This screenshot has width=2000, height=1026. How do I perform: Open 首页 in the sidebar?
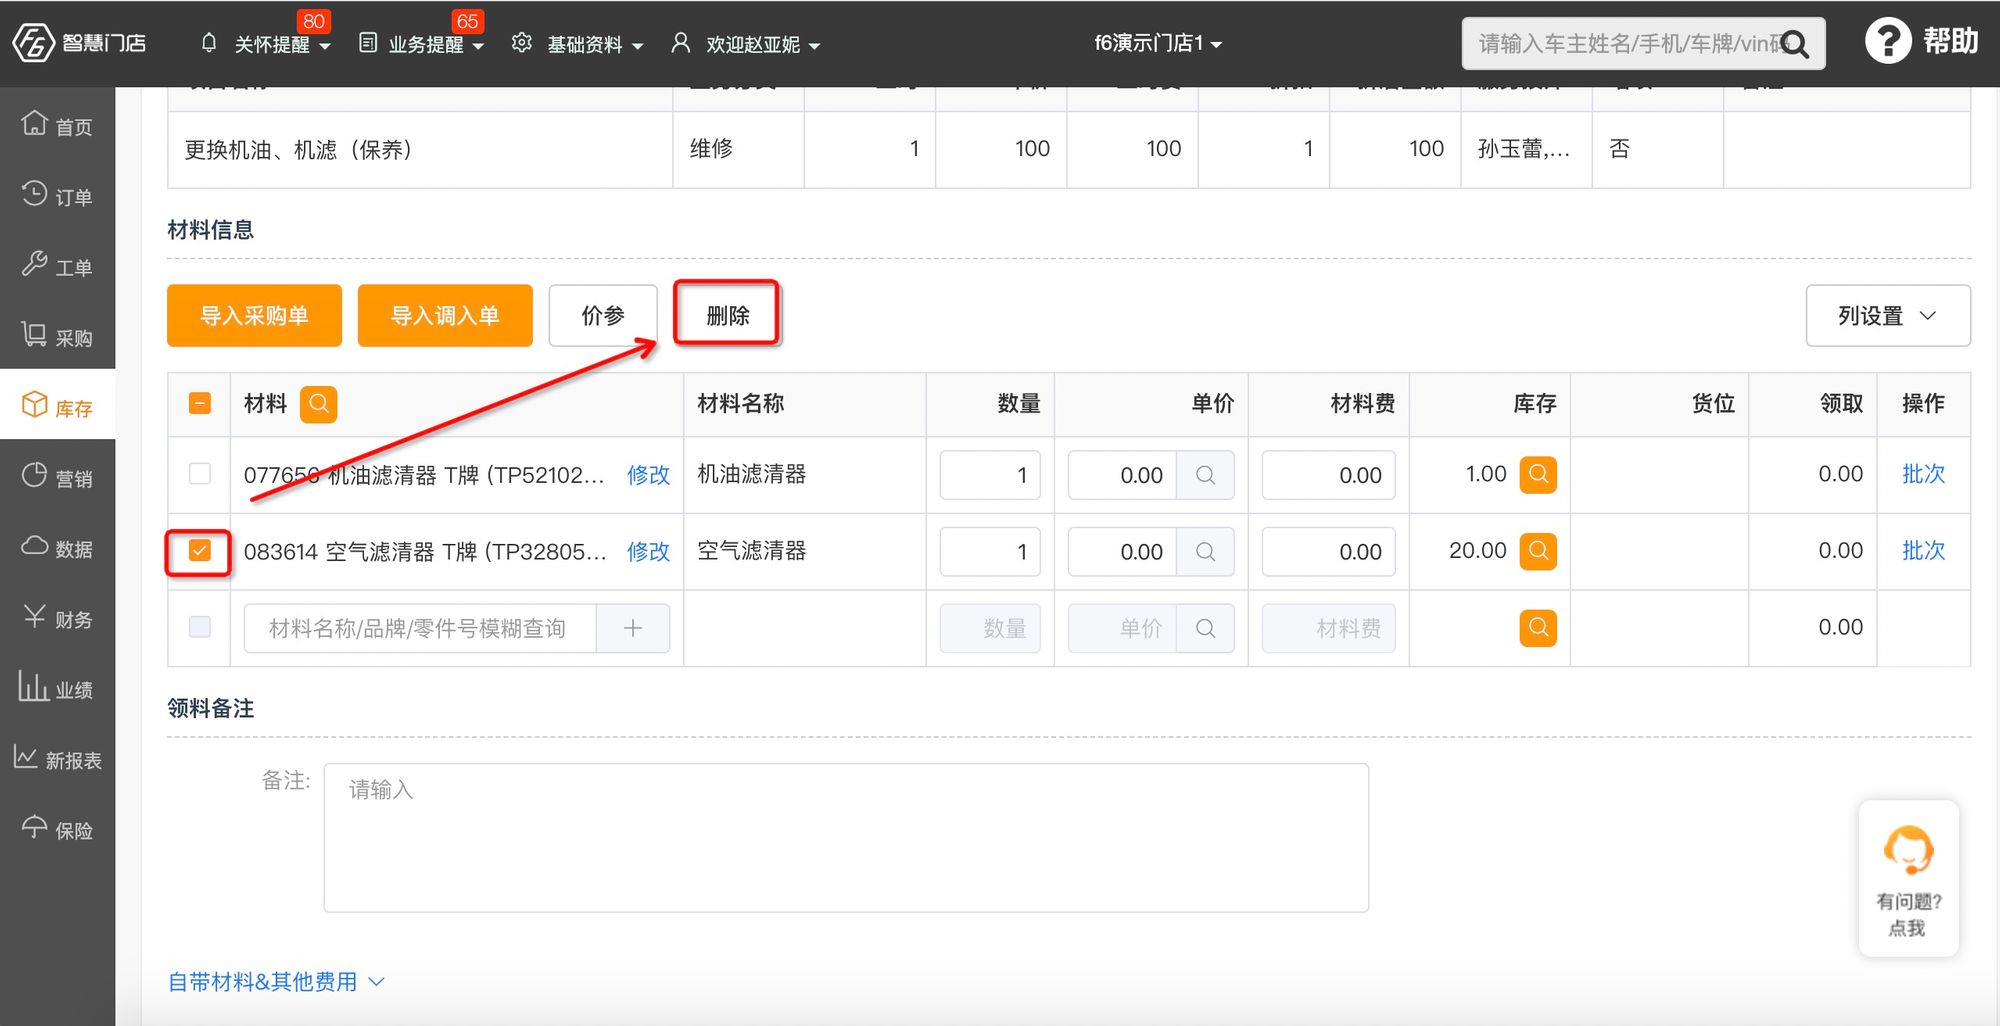tap(58, 126)
